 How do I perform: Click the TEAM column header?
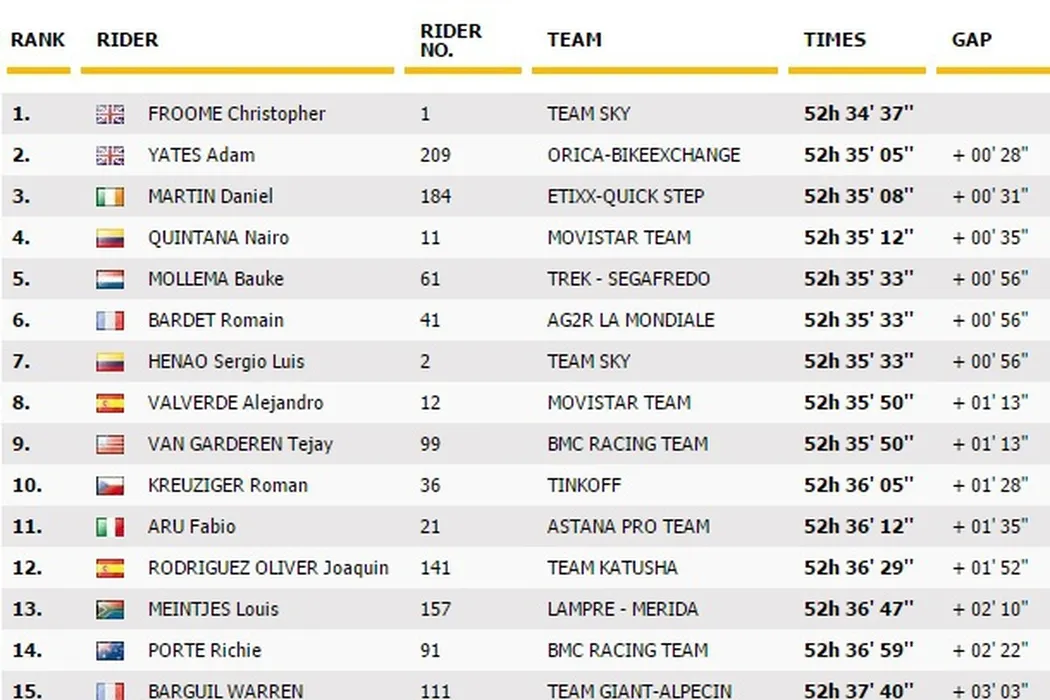tap(574, 40)
